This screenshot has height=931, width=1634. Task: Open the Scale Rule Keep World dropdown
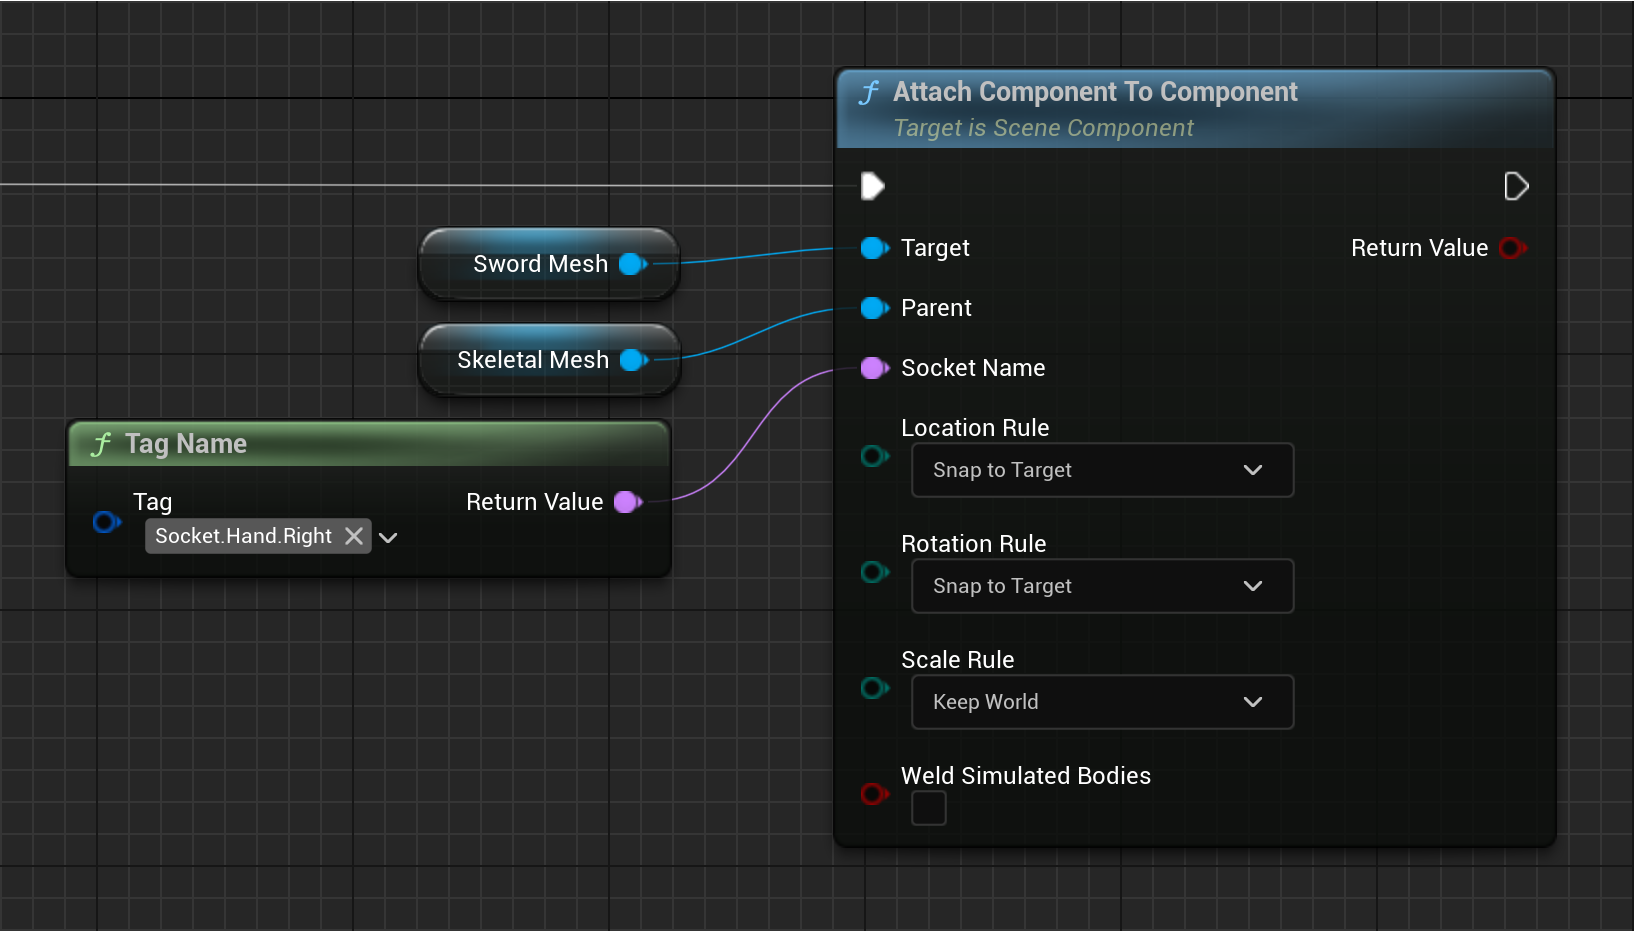click(x=1102, y=702)
